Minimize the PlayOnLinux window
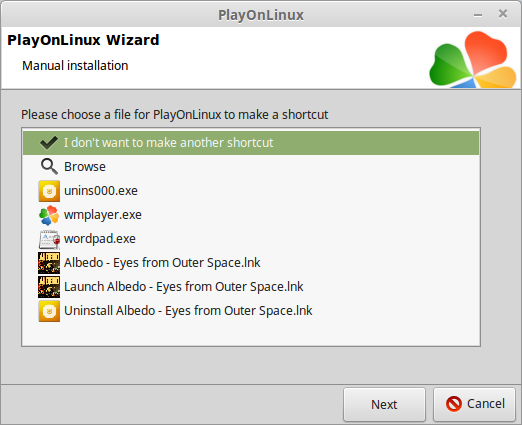The height and width of the screenshot is (425, 522). [478, 15]
